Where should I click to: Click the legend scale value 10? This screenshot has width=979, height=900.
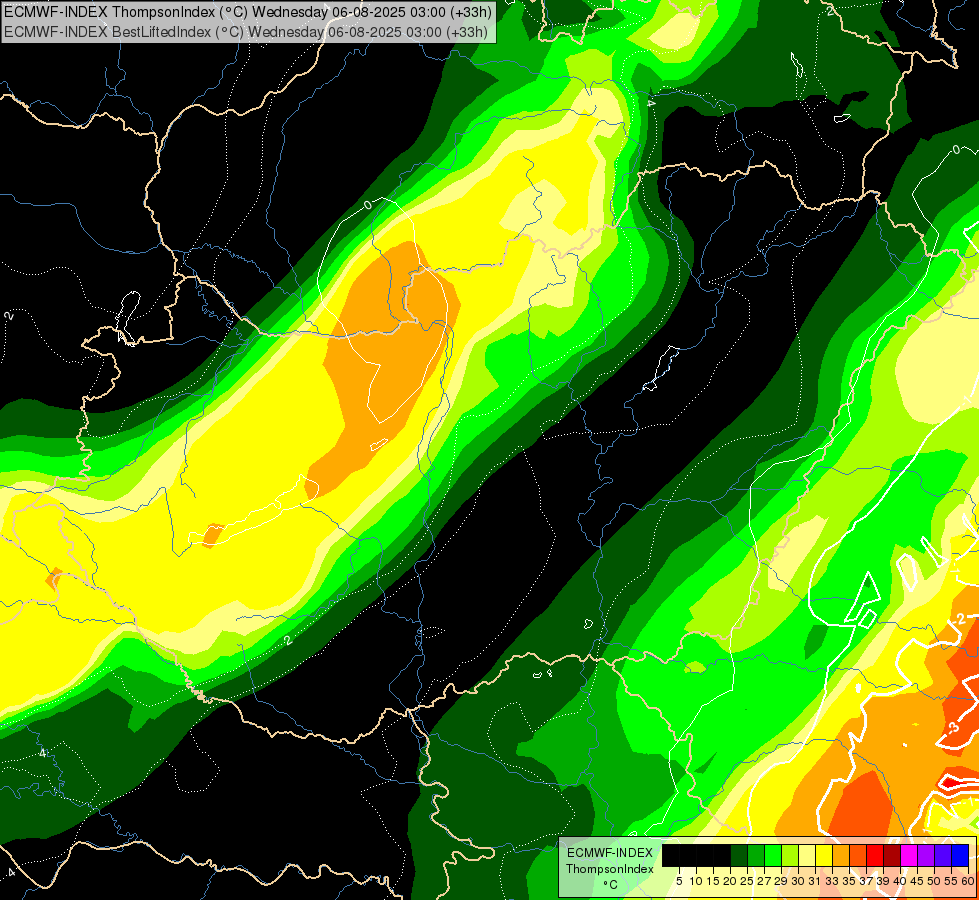pyautogui.click(x=696, y=881)
